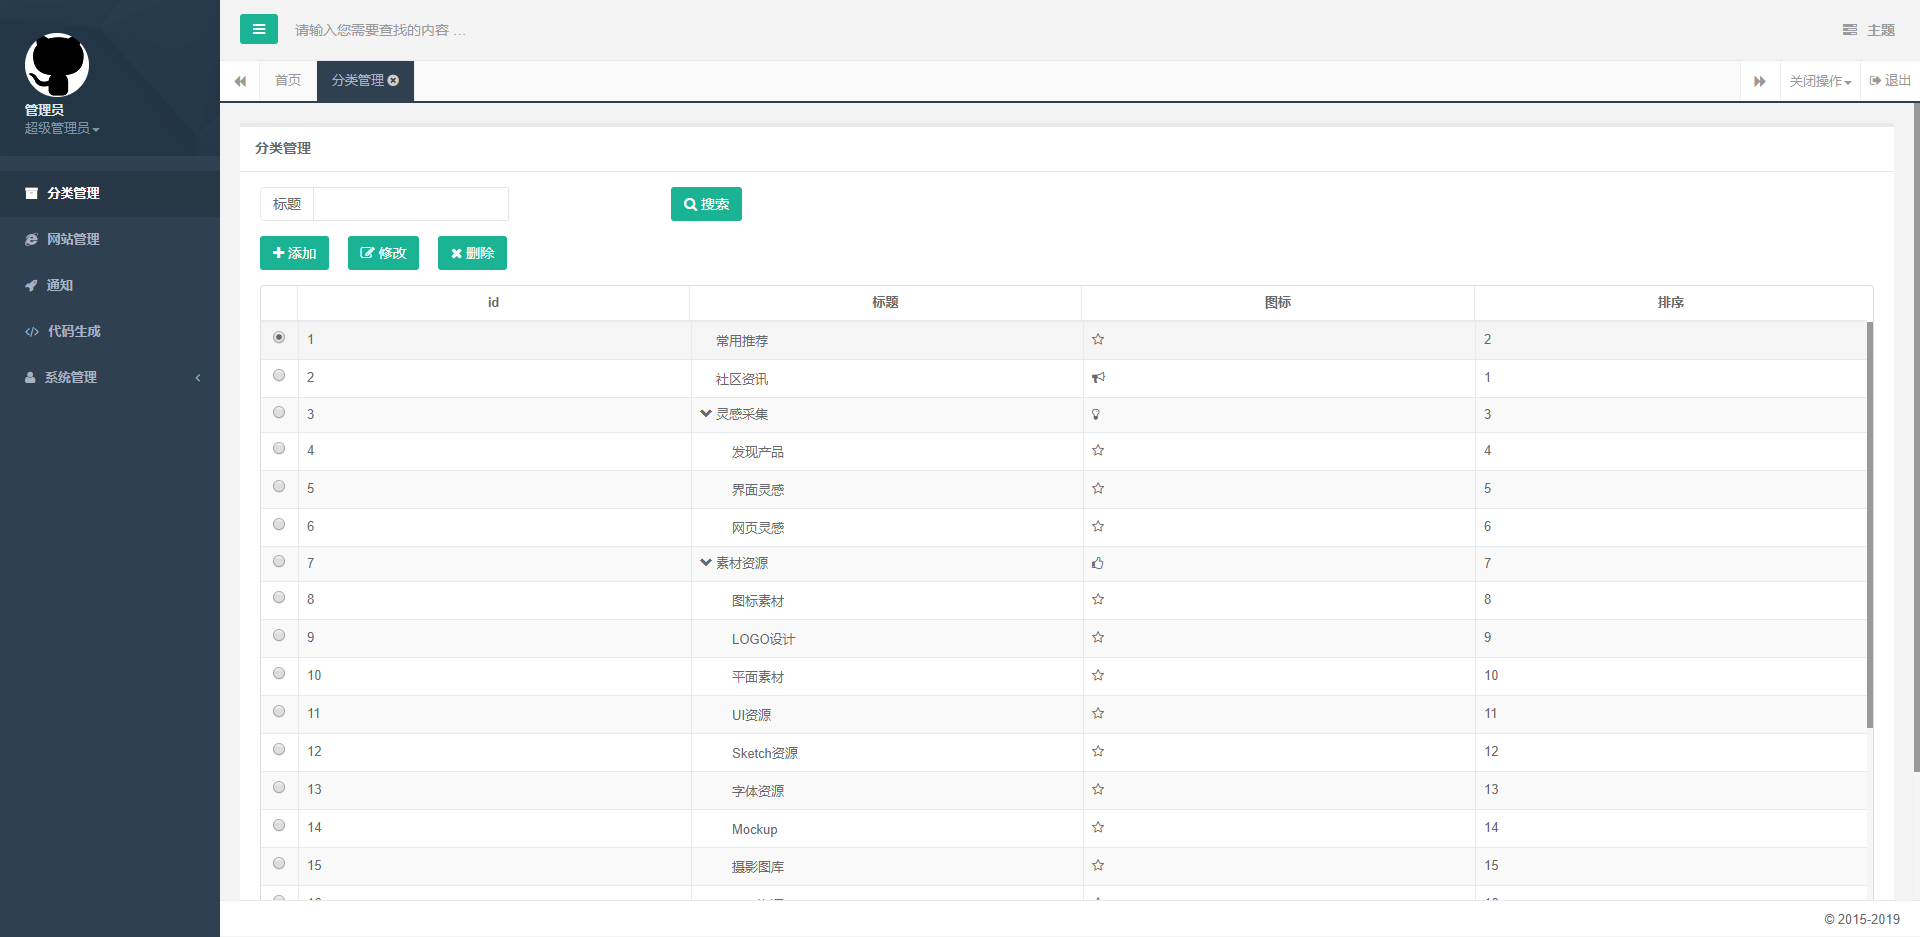Select the radio button for row id 2
The width and height of the screenshot is (1920, 937).
tap(279, 376)
